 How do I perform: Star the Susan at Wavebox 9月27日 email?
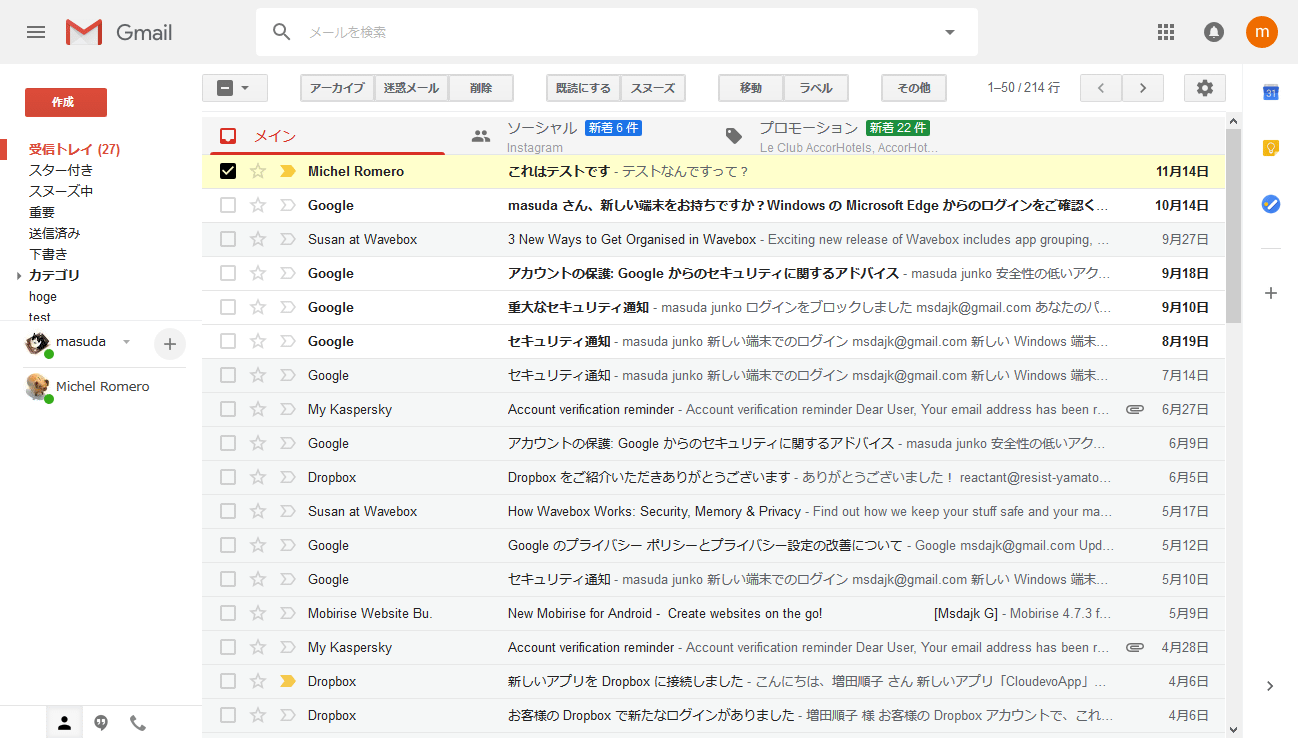click(258, 239)
